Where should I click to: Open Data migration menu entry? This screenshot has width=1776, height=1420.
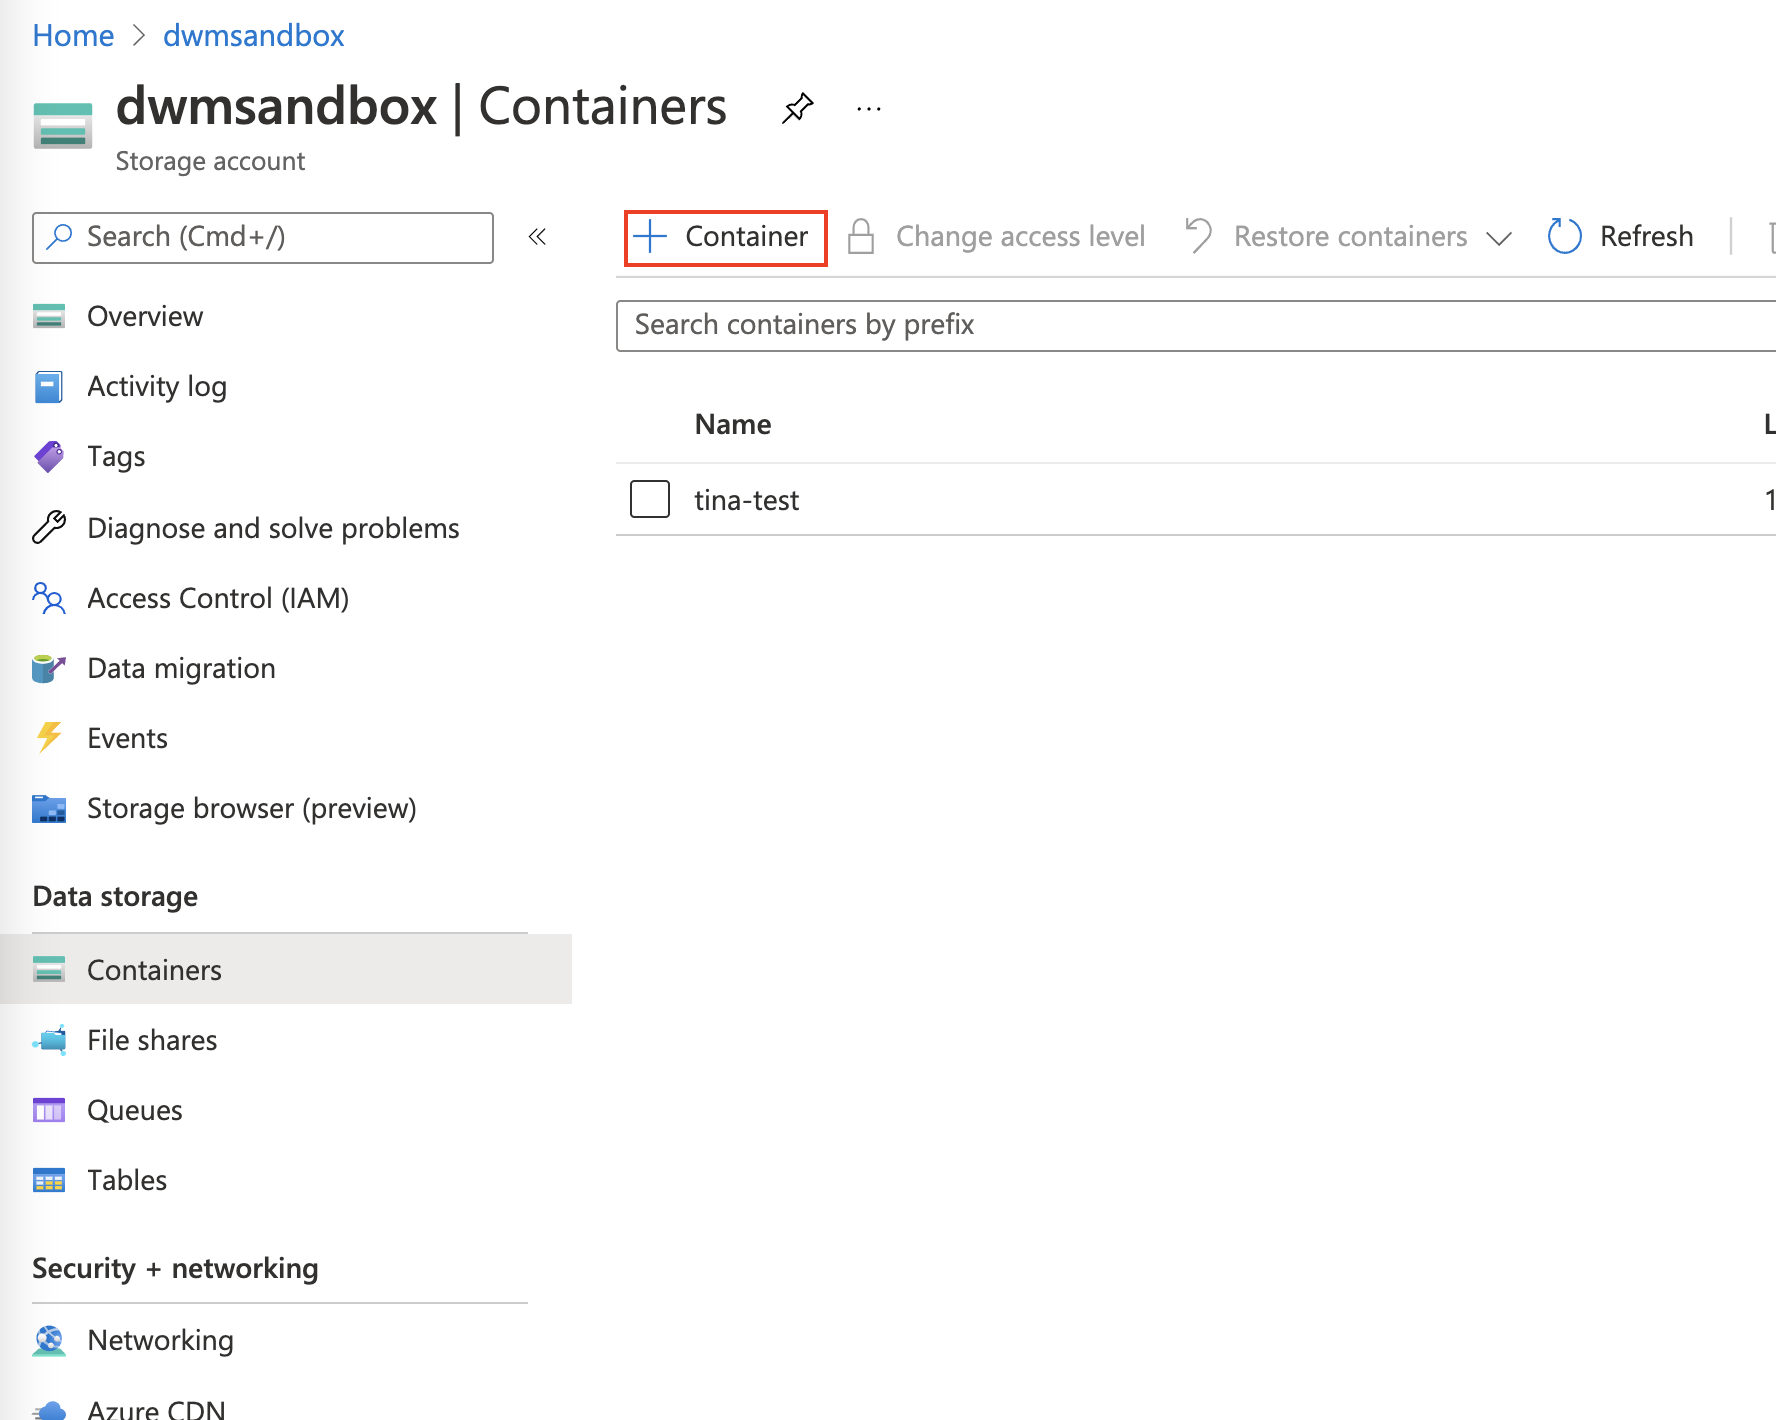coord(181,668)
